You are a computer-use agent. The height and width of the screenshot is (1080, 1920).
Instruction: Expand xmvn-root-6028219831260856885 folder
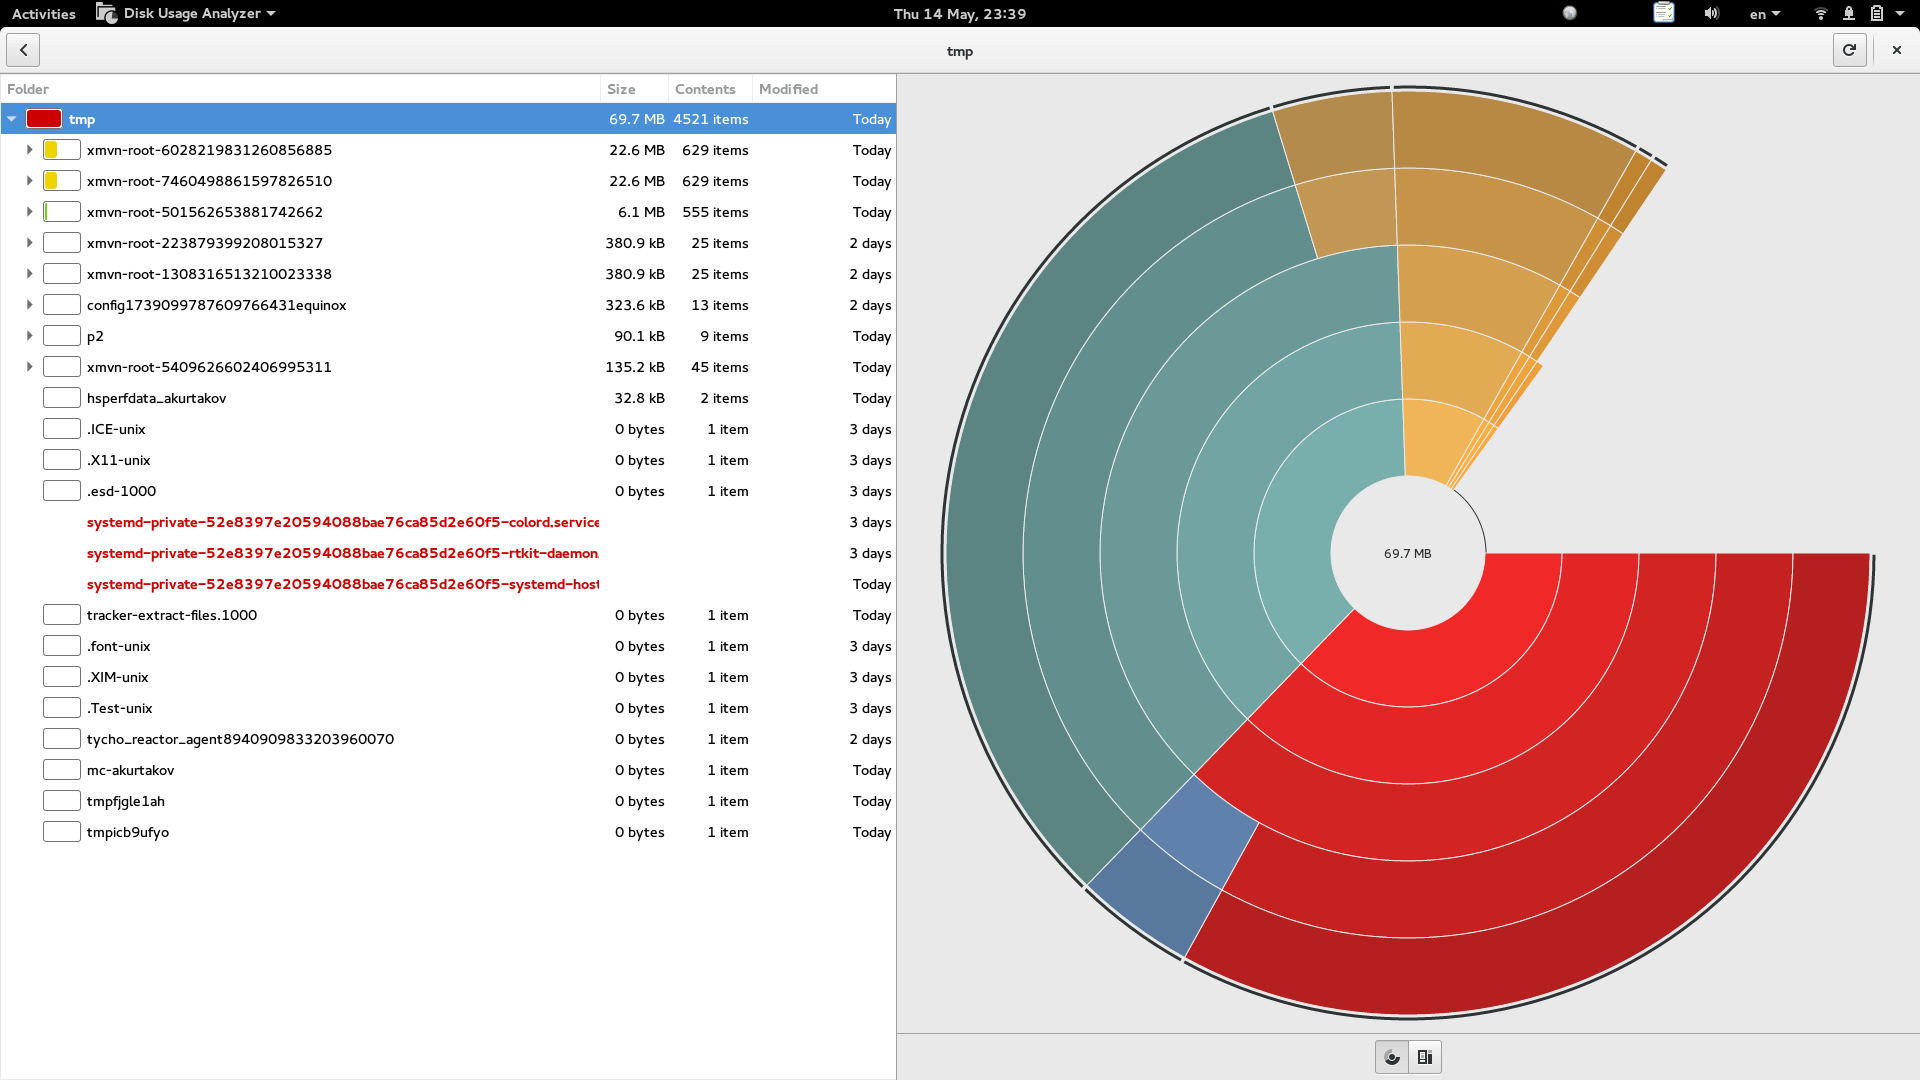[x=30, y=150]
